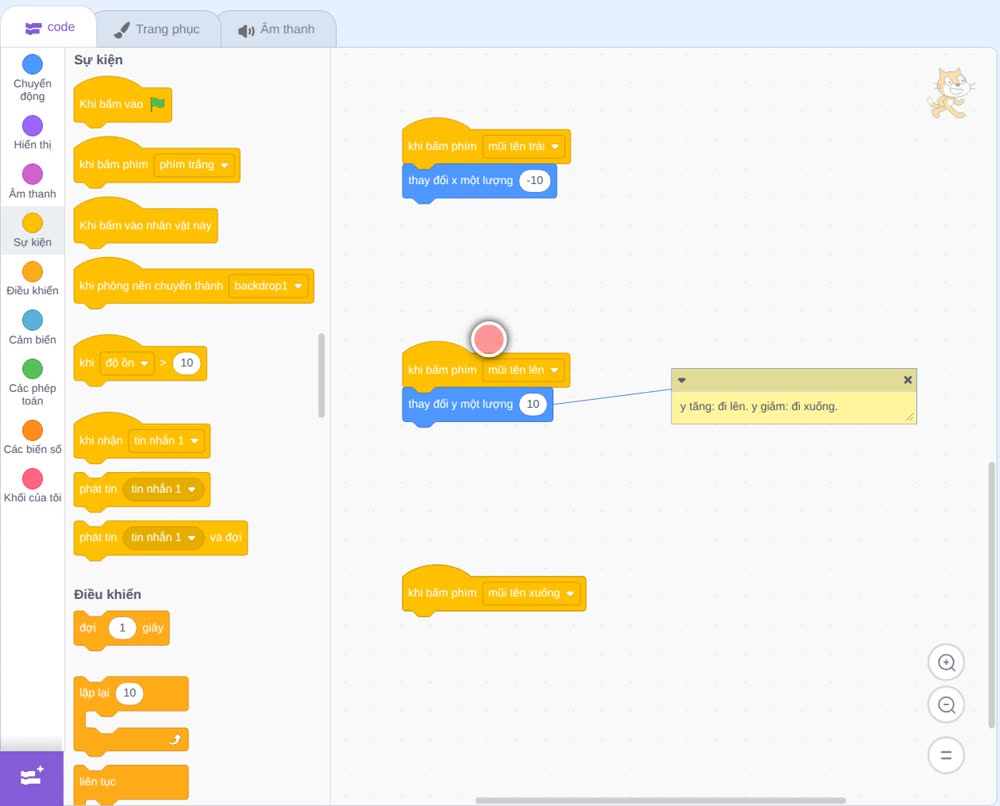Click the green flag in 'Khi bấm vào' block

coord(158,104)
